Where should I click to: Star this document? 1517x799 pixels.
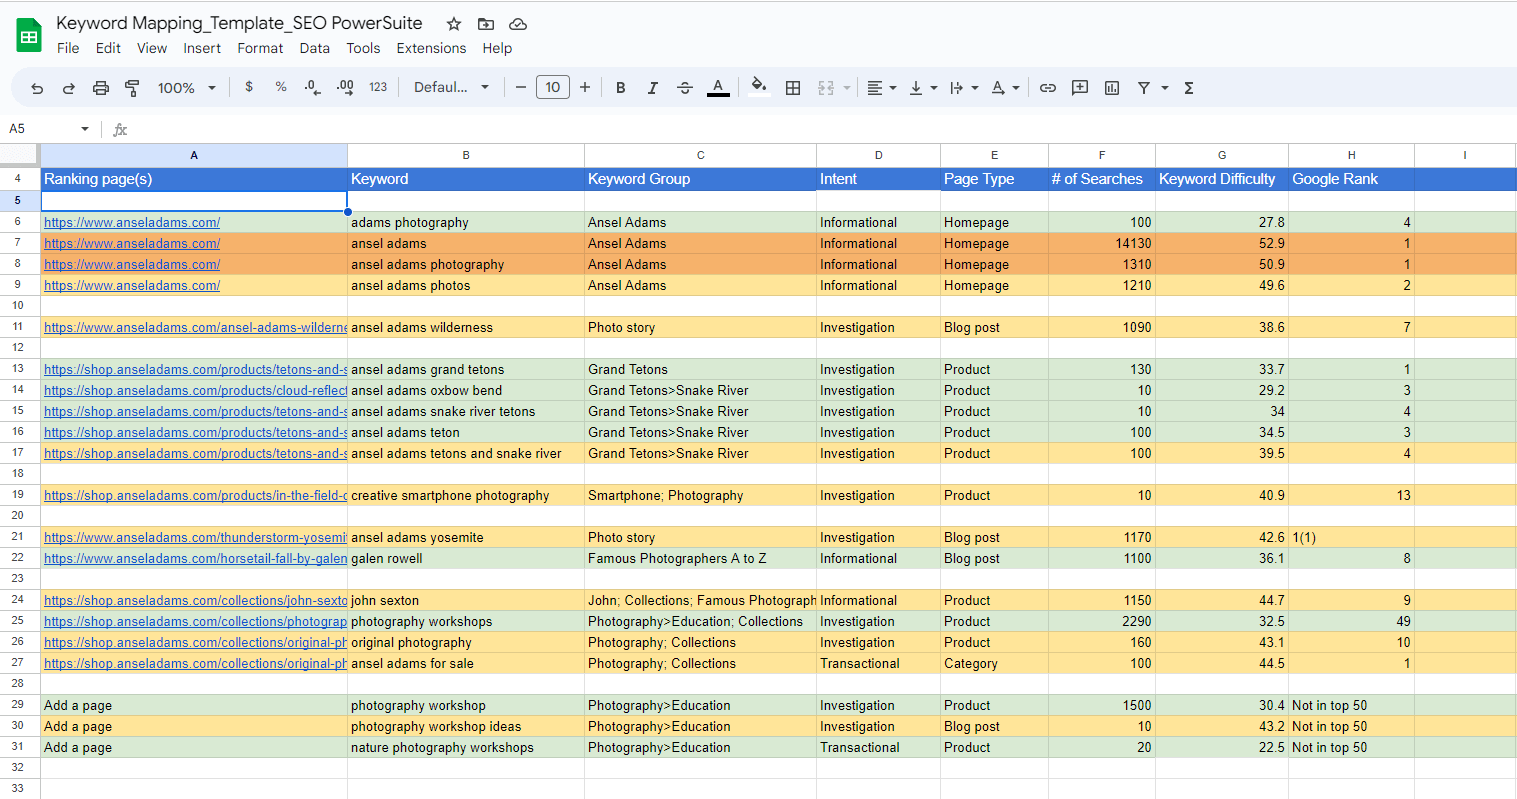pyautogui.click(x=454, y=24)
